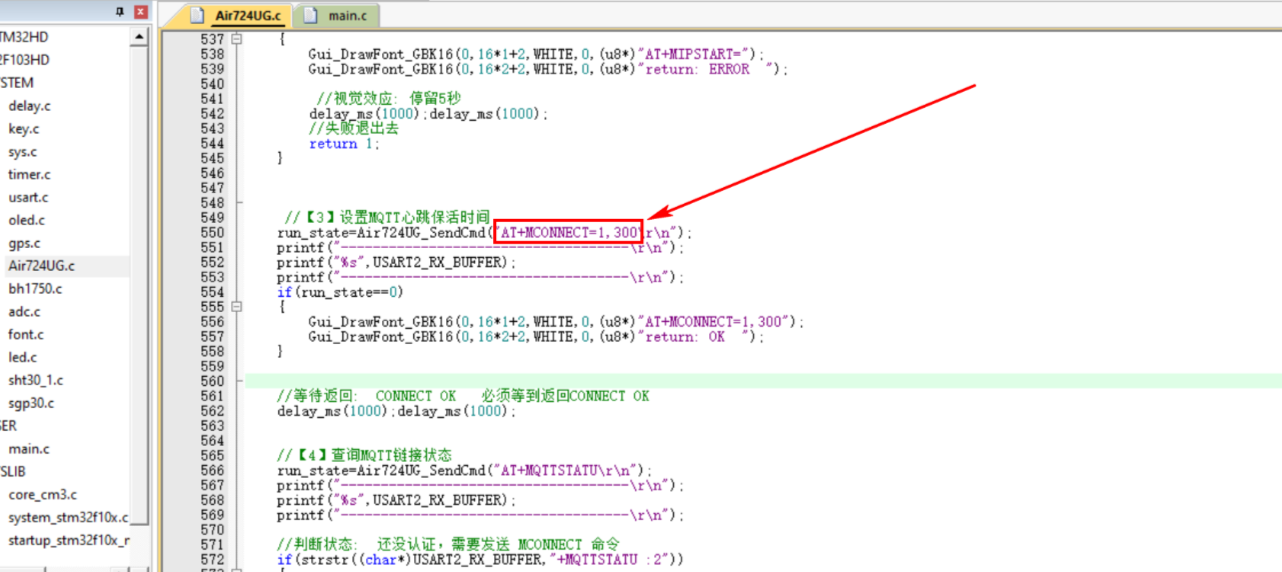This screenshot has width=1282, height=572.
Task: Open sys.c in the project tree
Action: 23,151
